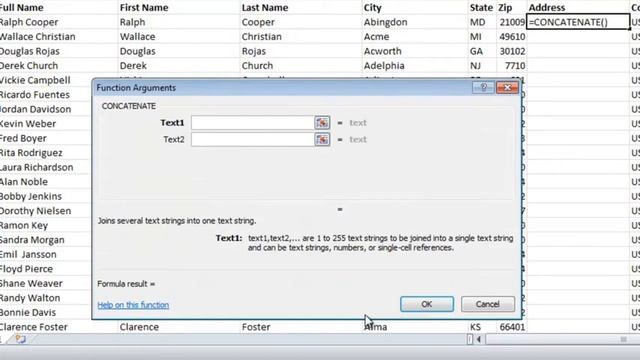This screenshot has height=360, width=640.
Task: Select the NJ state cell
Action: click(x=482, y=66)
